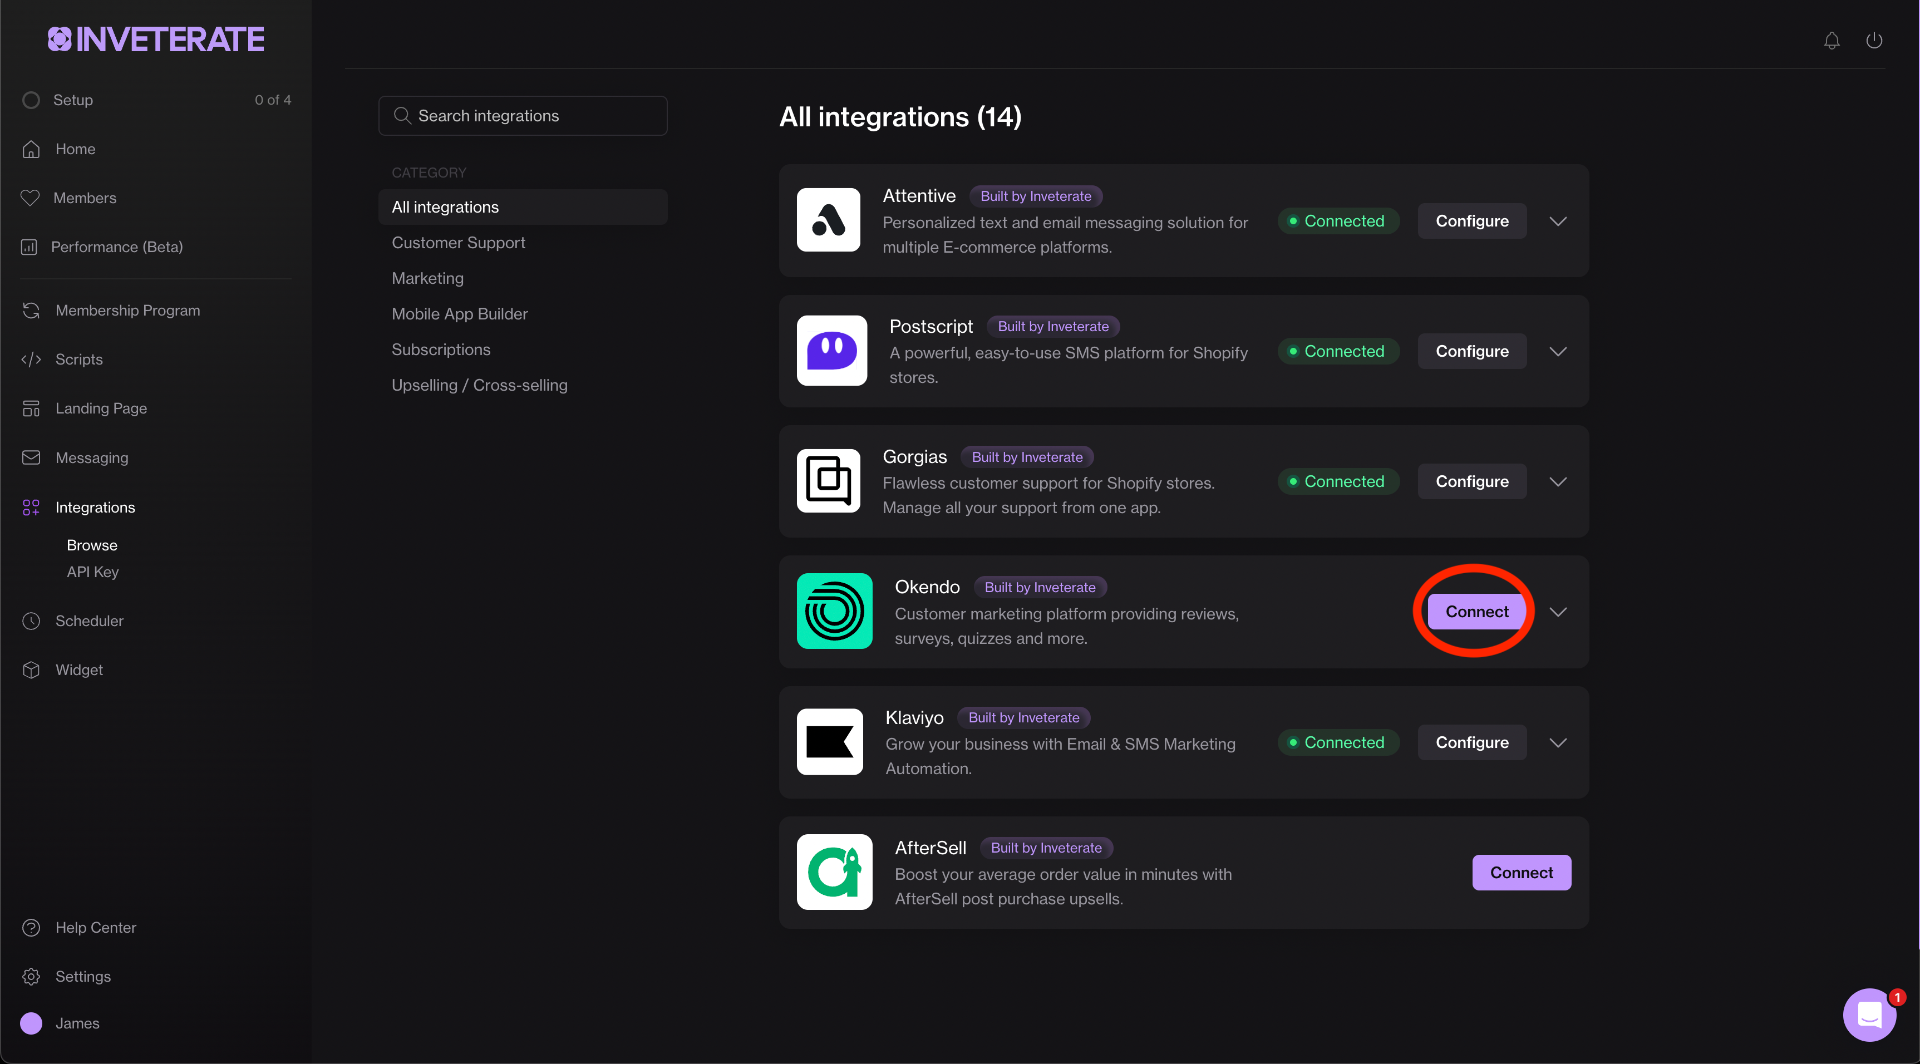Click the Okendo app logo
The image size is (1920, 1064).
[834, 611]
